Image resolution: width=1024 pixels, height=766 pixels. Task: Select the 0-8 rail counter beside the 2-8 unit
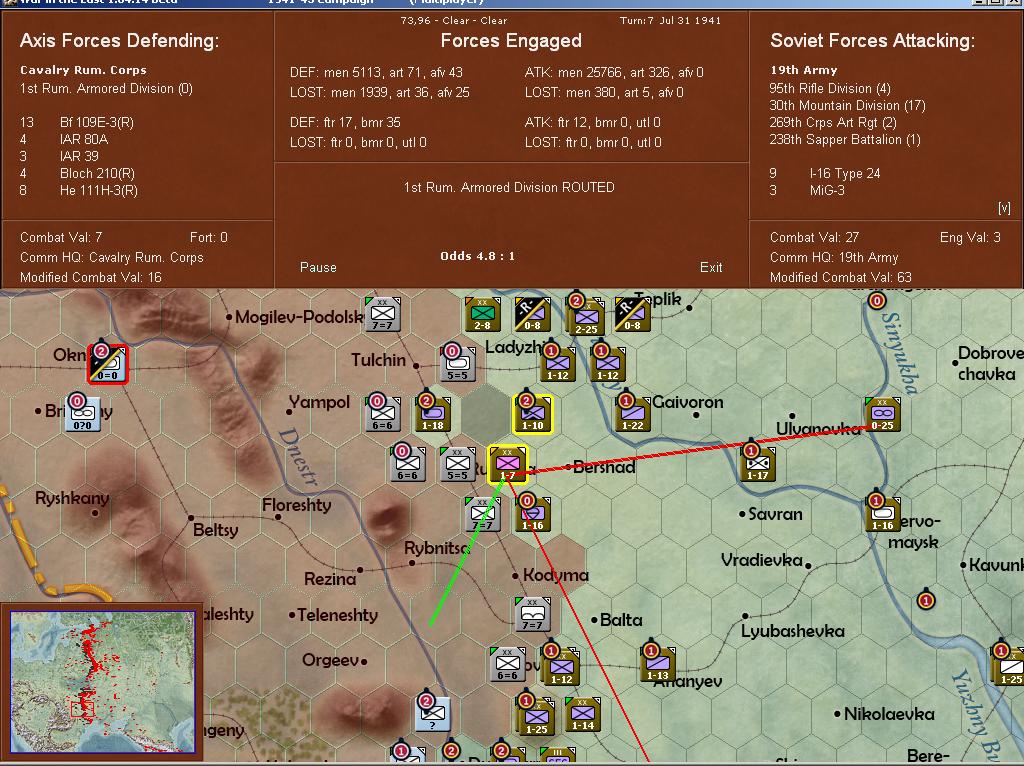[x=532, y=314]
